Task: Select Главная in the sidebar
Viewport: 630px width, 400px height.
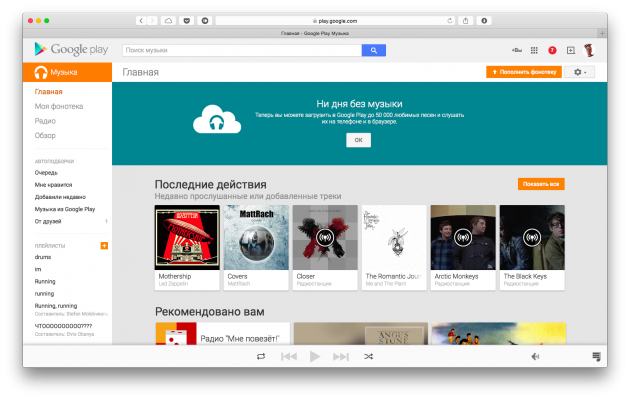Action: (49, 92)
